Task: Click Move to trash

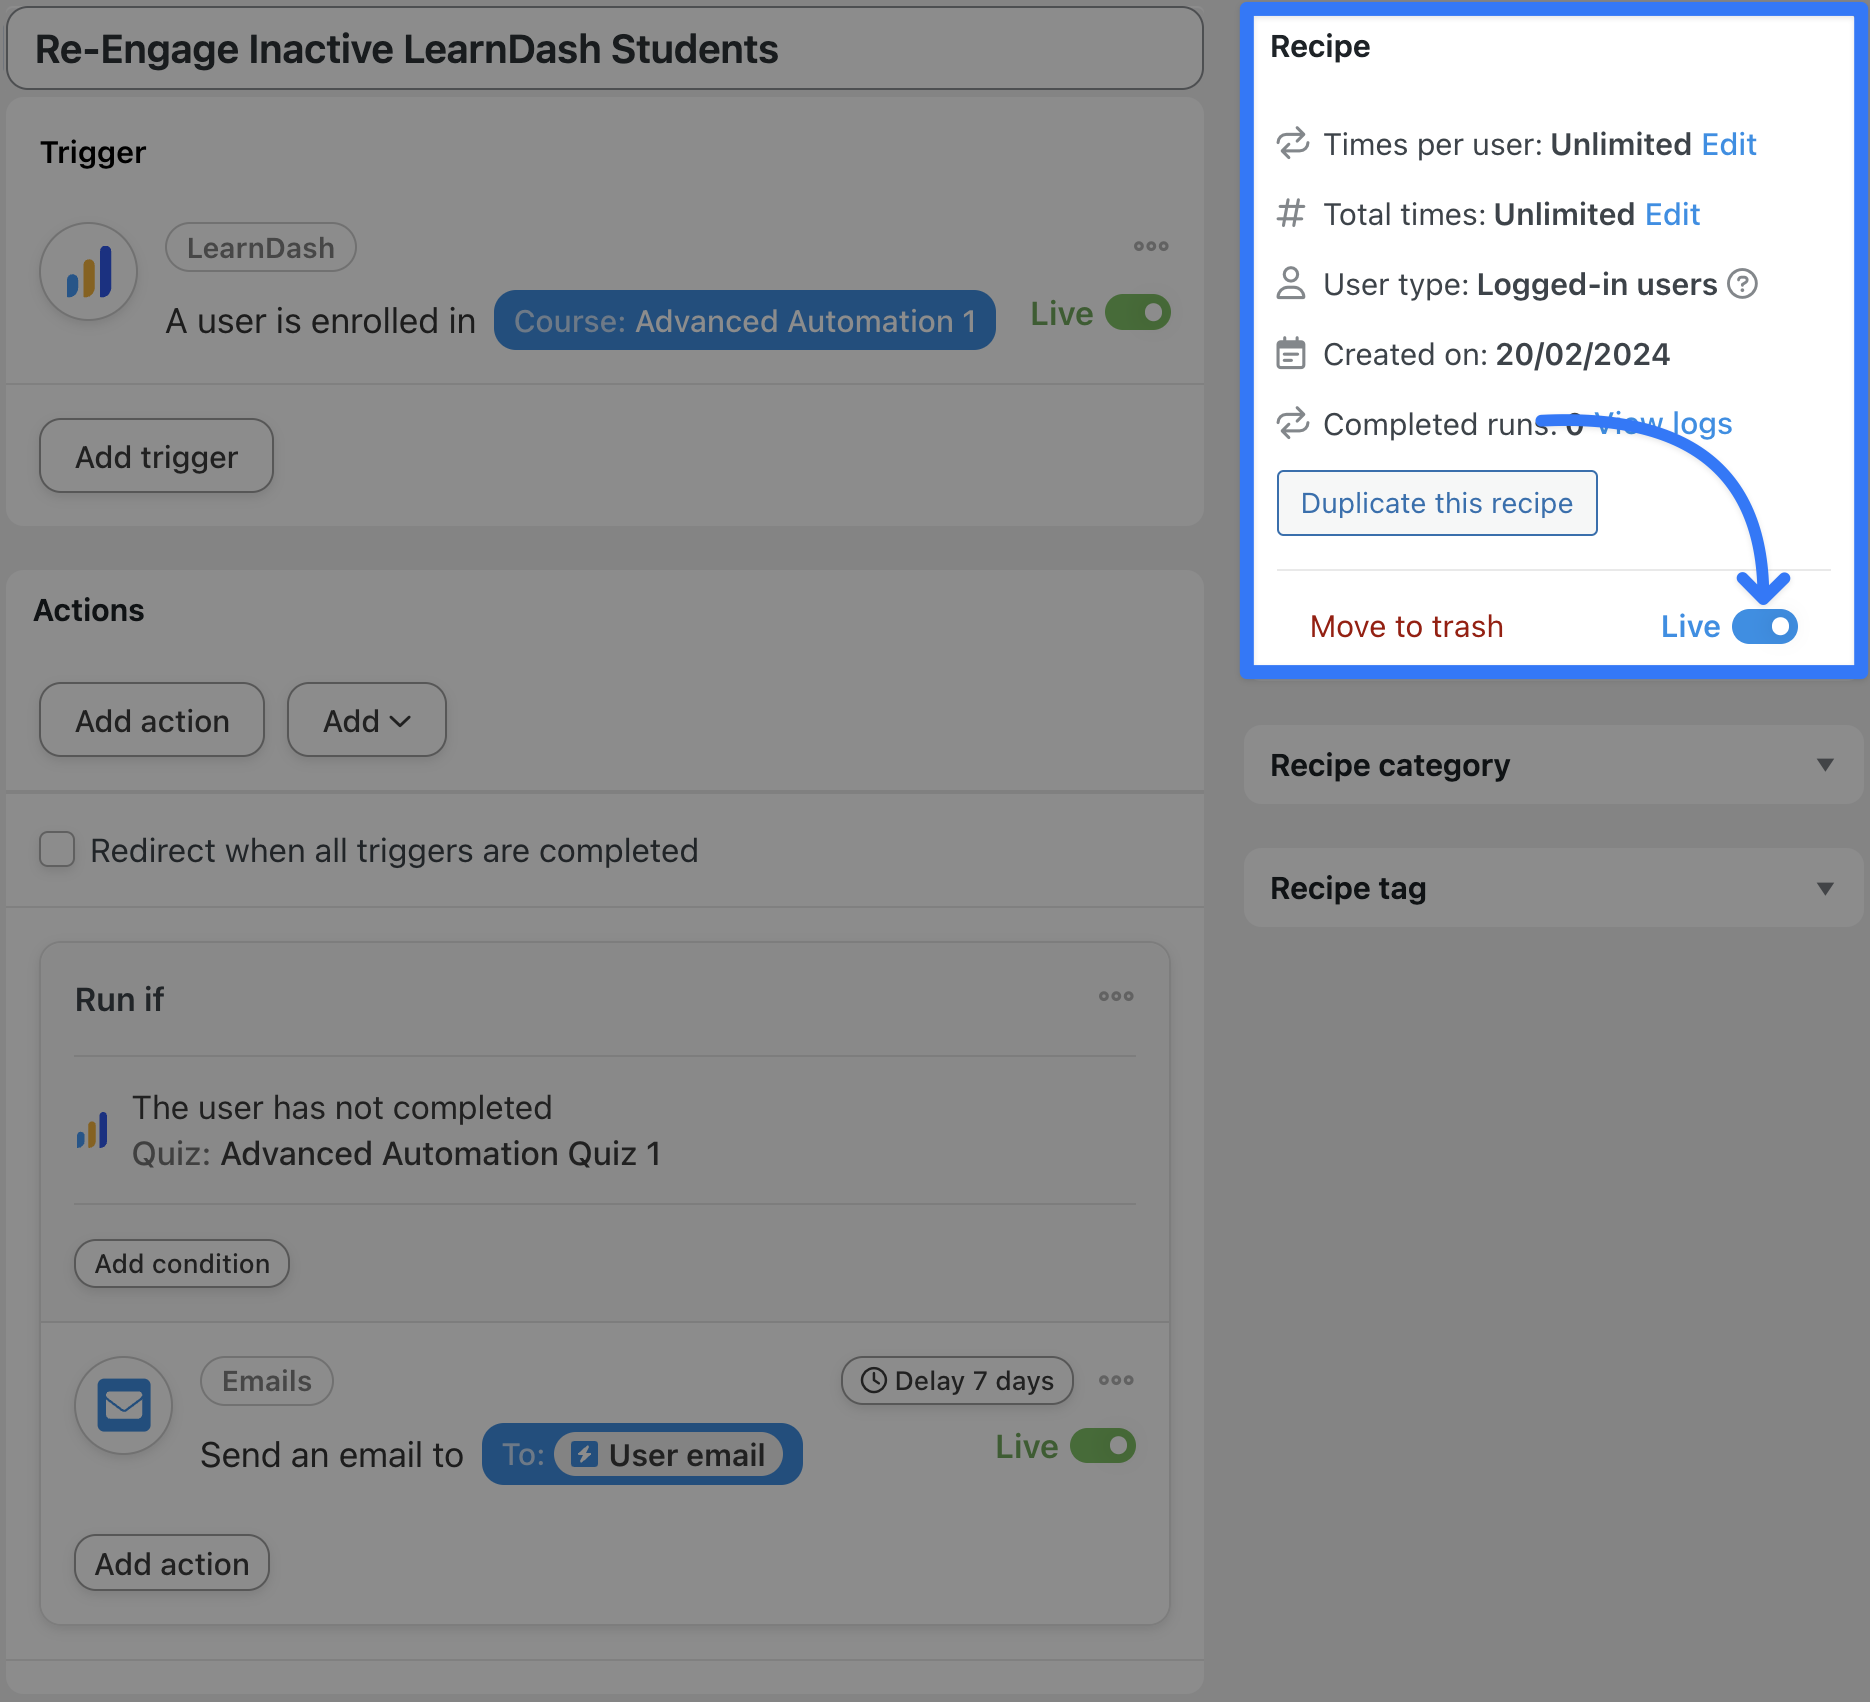Action: pos(1406,626)
